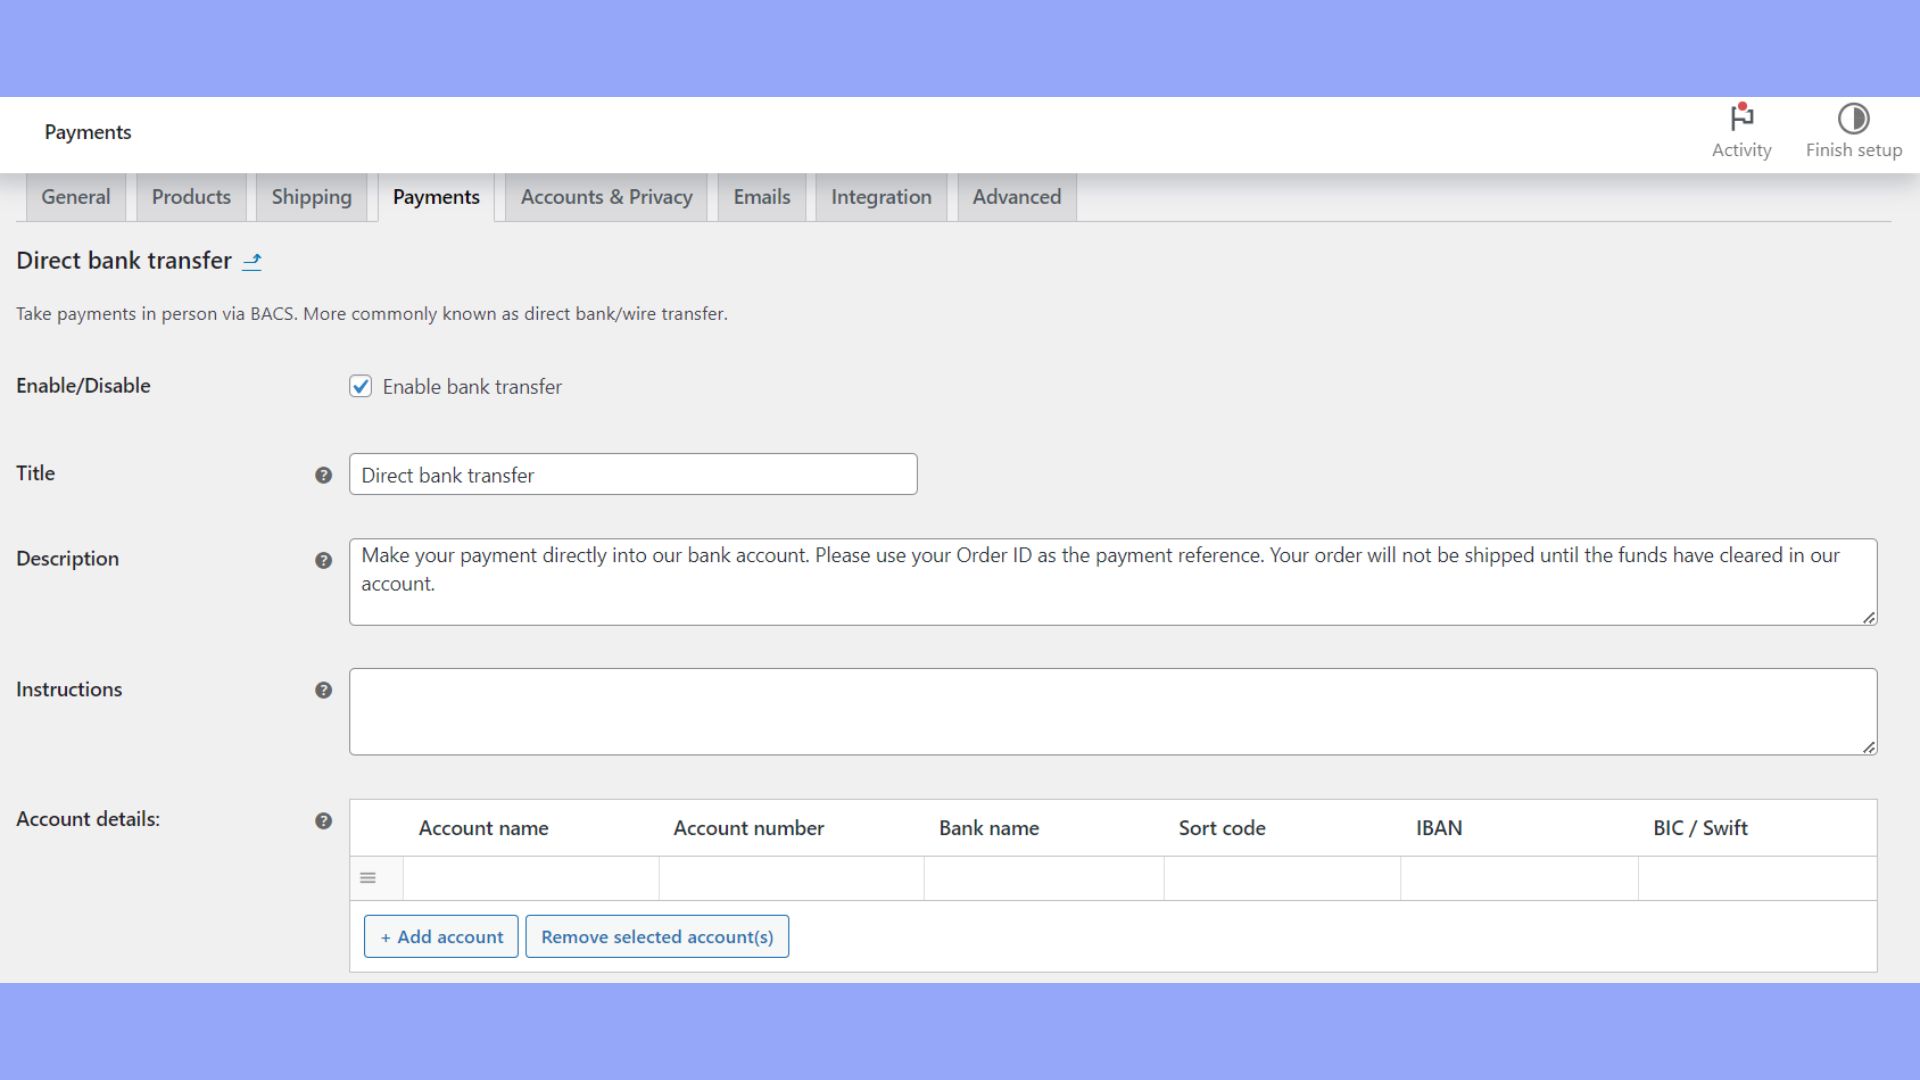Open the Shipping settings tab
The height and width of the screenshot is (1080, 1920).
coord(311,197)
